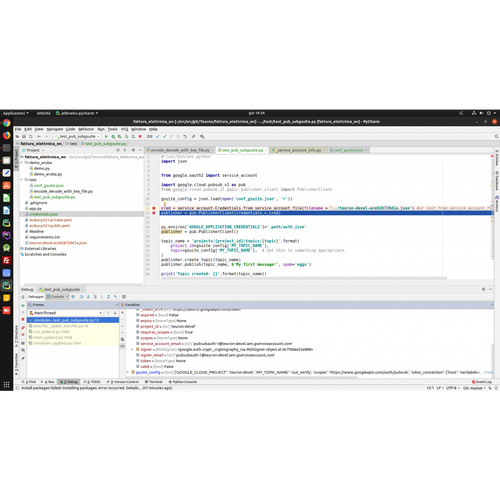The height and width of the screenshot is (500, 500).
Task: Open the Event Log
Action: pos(482,382)
